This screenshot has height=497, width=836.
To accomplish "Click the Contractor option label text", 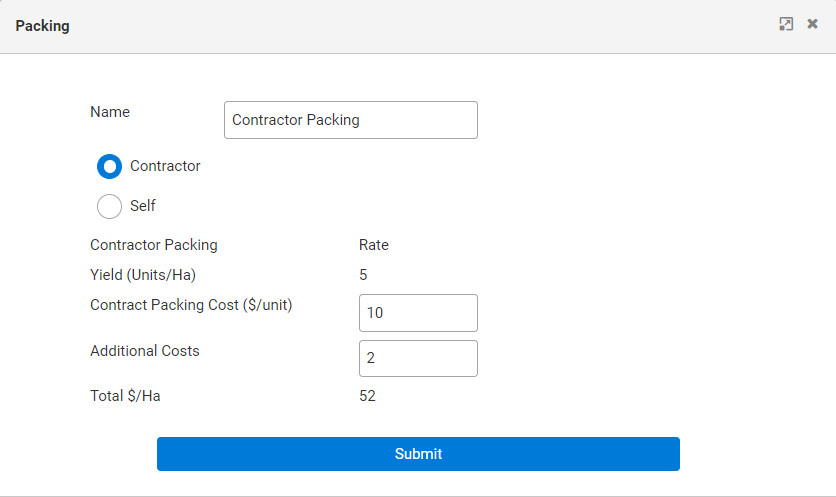I will click(x=165, y=166).
